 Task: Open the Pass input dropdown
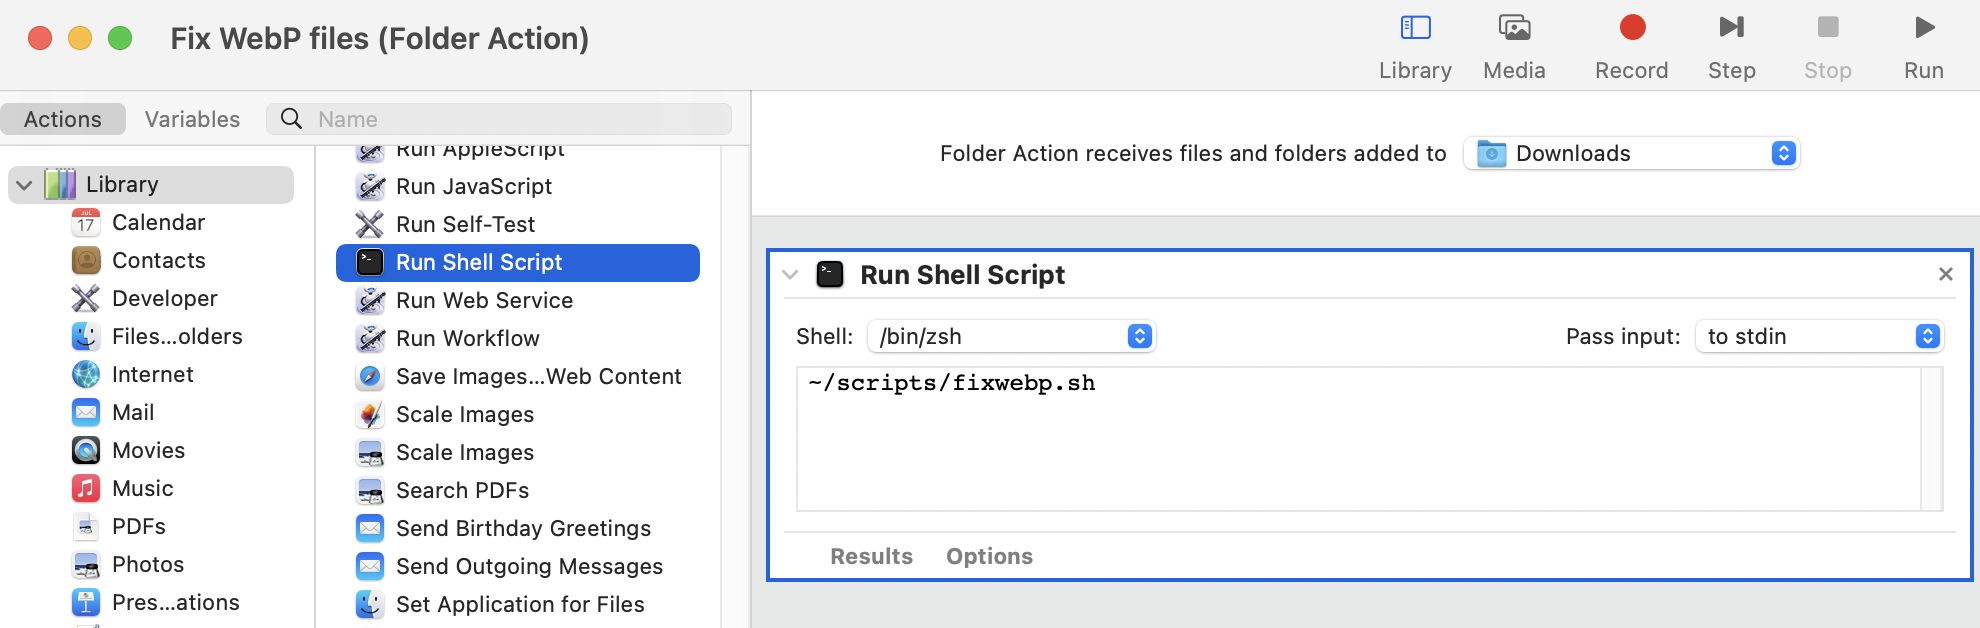(1818, 337)
